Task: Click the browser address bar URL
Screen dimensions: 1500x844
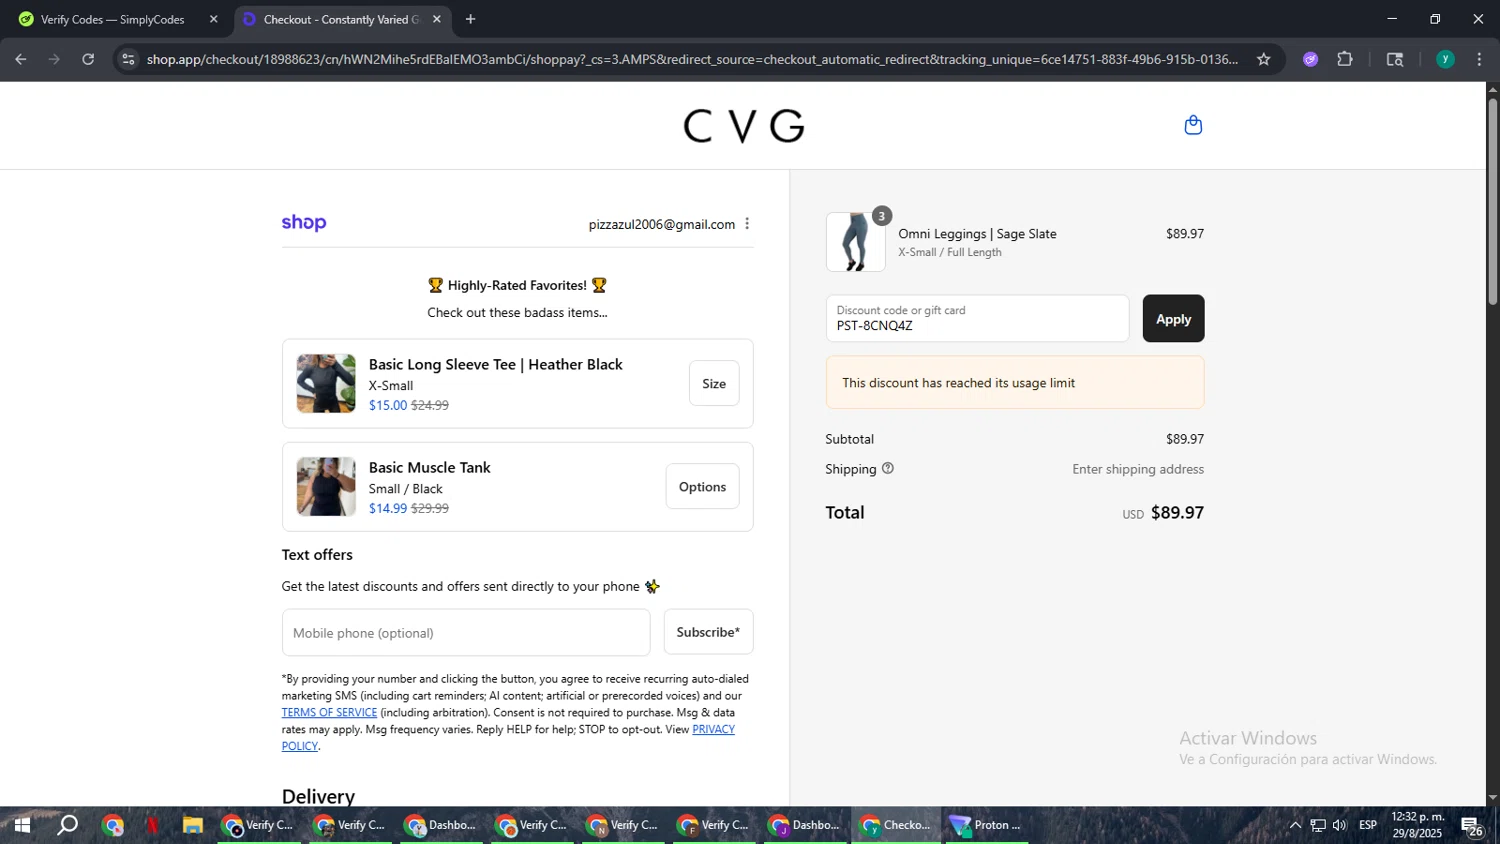Action: point(692,59)
